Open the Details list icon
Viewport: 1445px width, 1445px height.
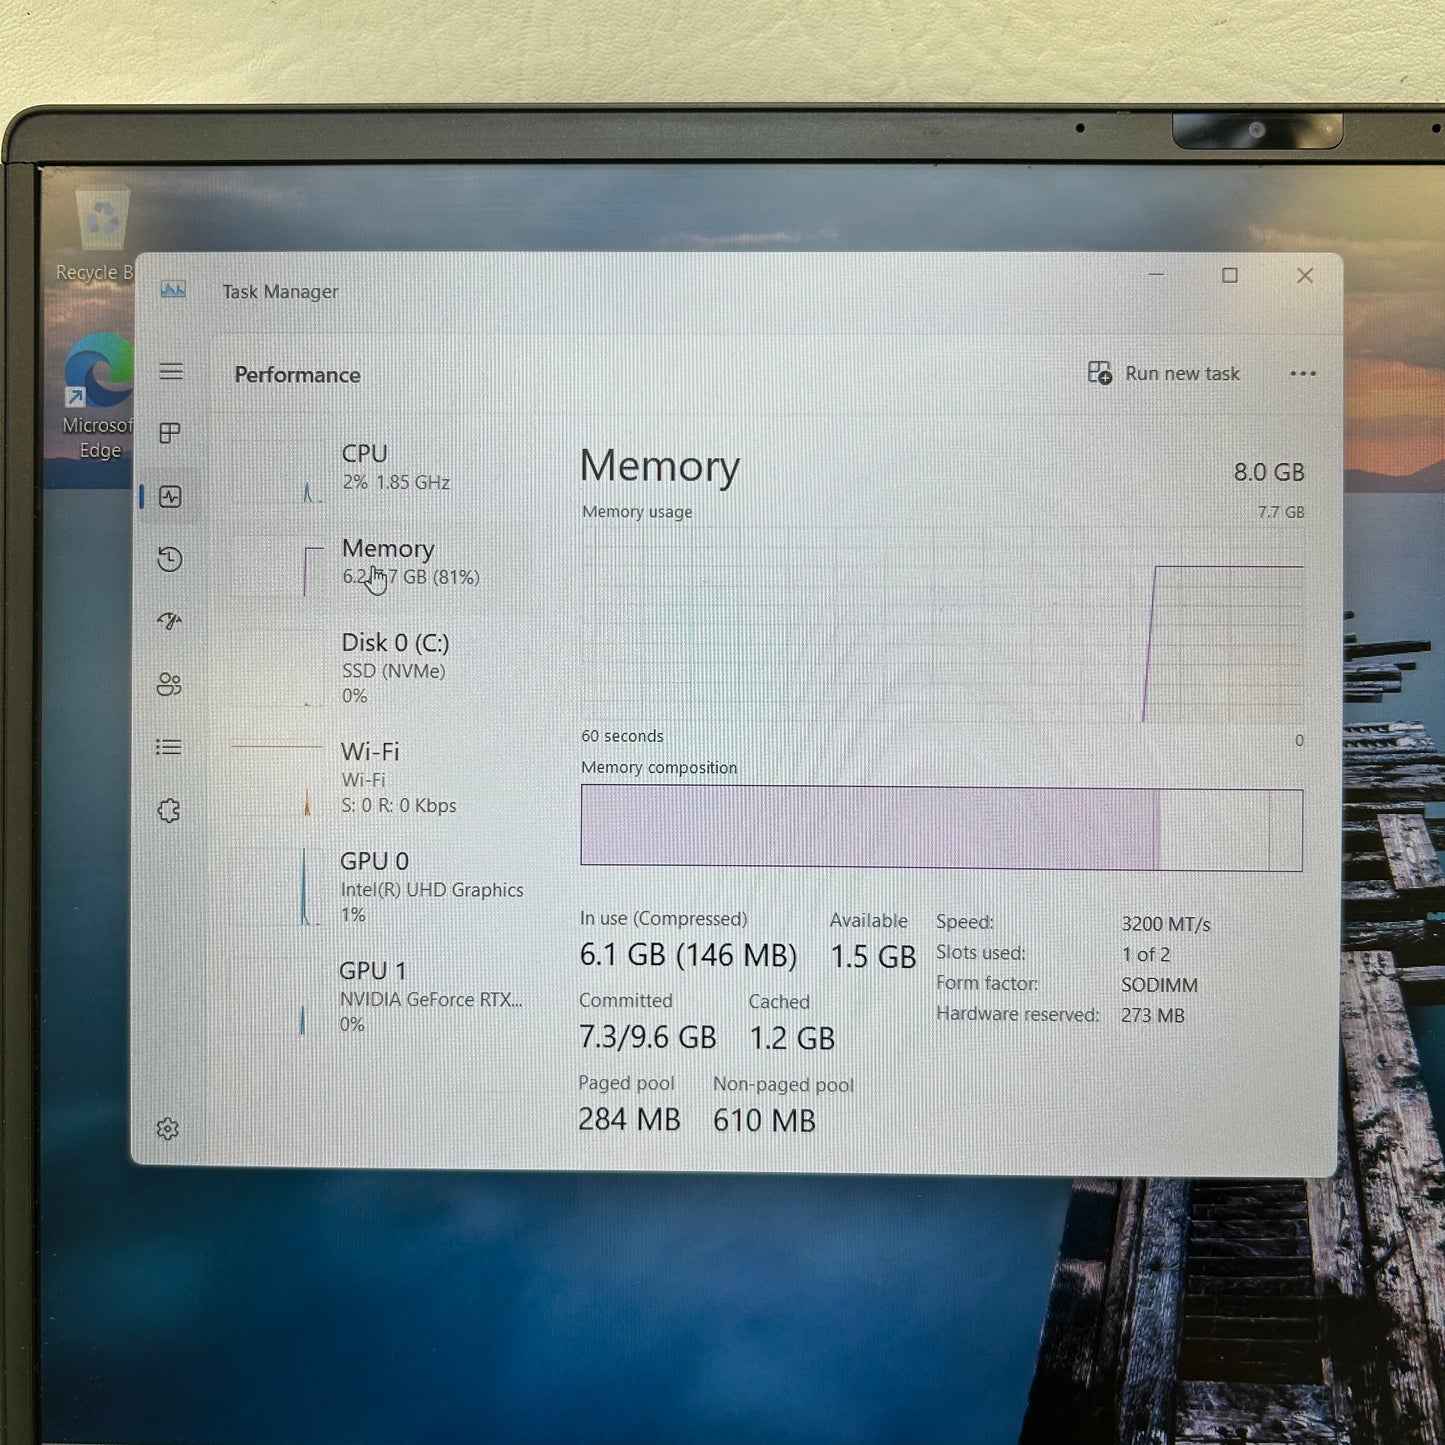click(169, 747)
